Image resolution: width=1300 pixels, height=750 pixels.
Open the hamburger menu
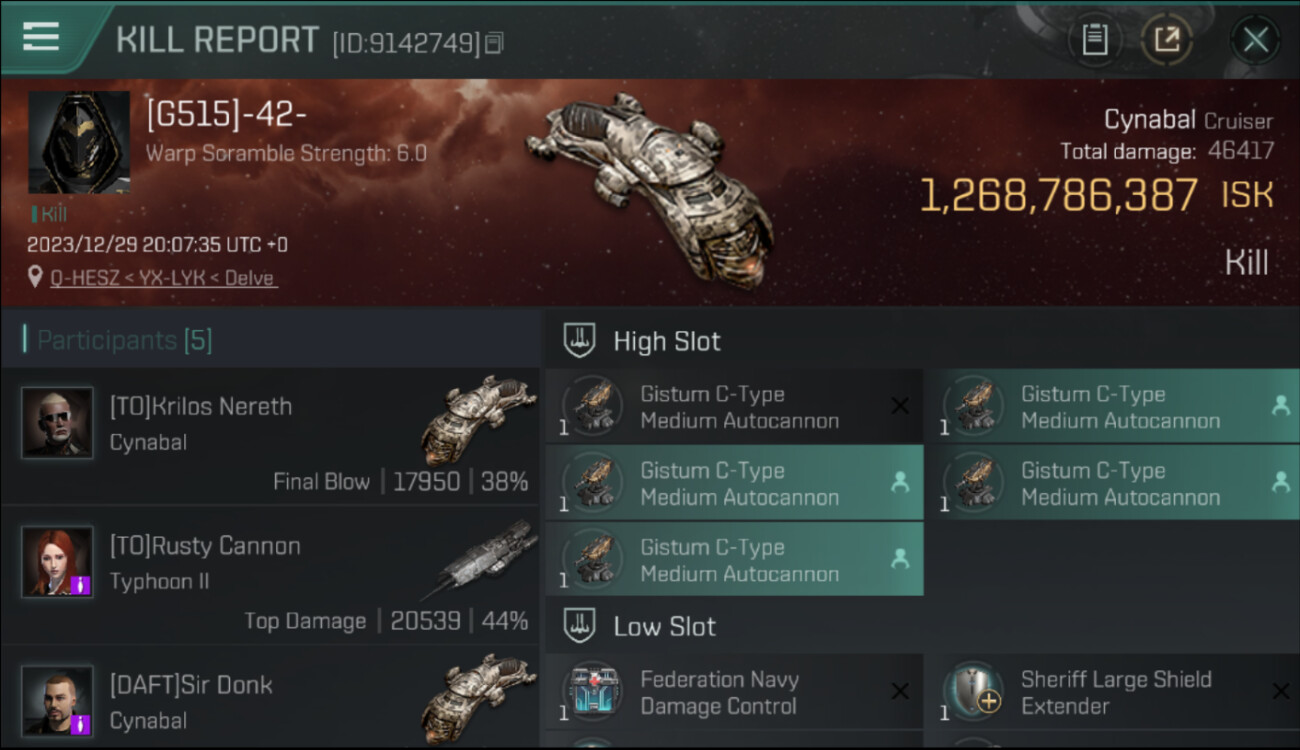(x=41, y=36)
